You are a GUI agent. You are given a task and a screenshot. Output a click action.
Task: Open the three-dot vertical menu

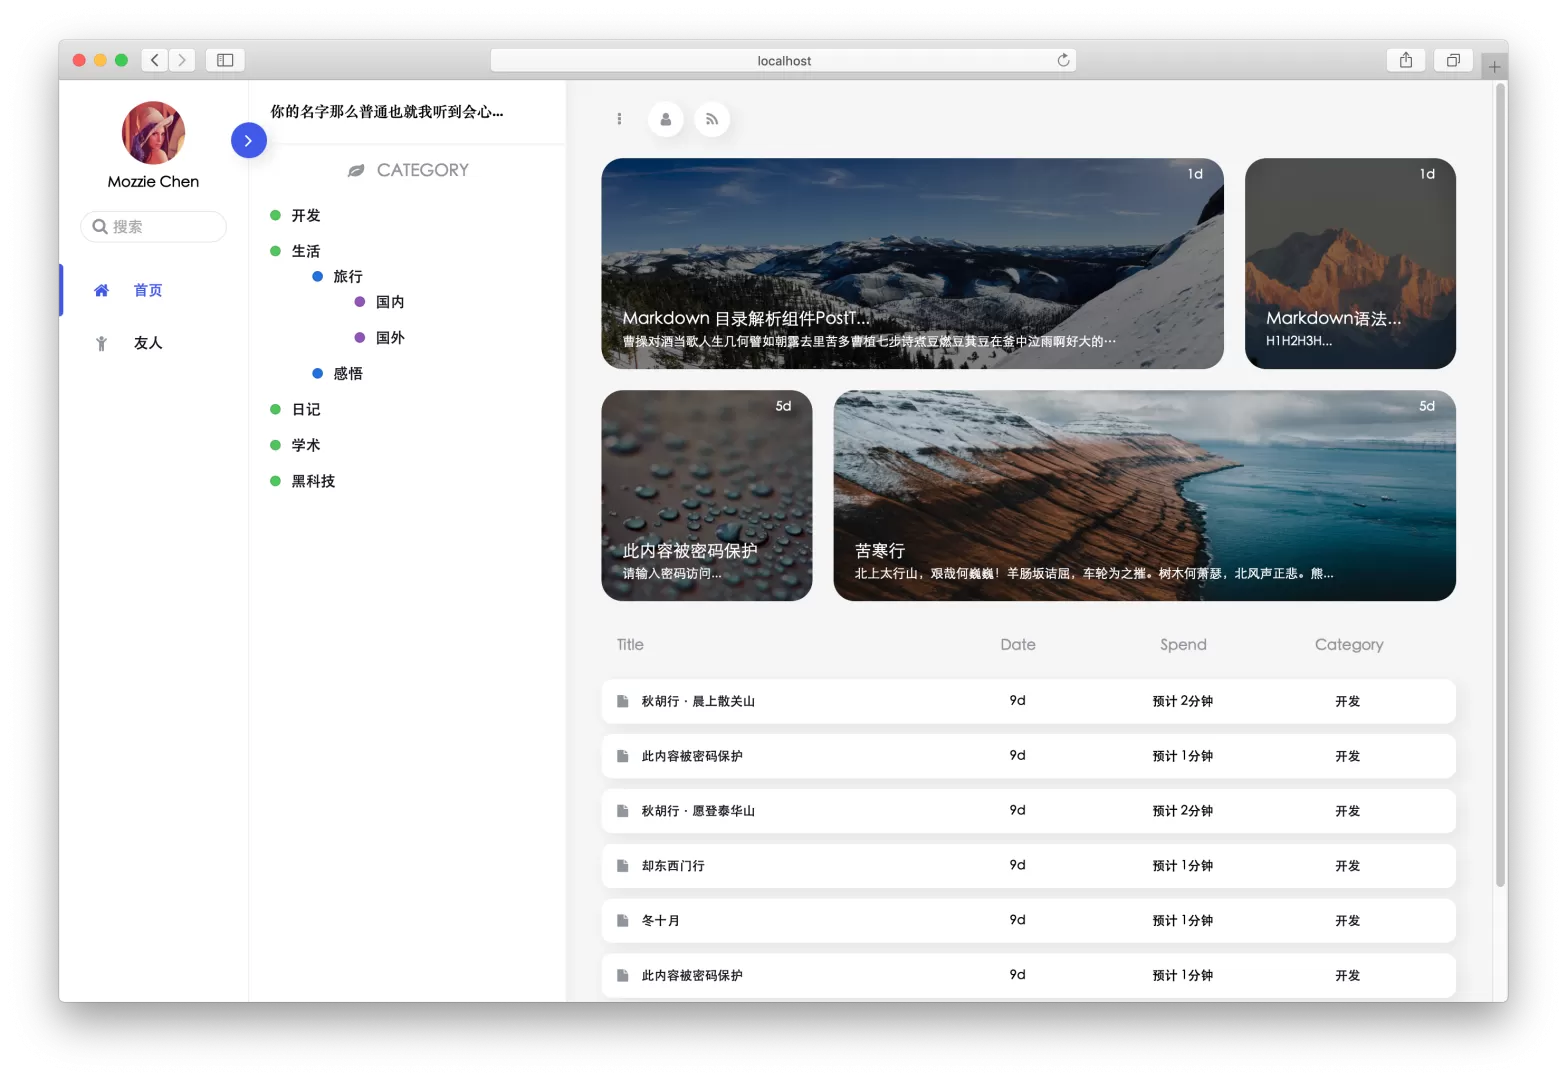[x=620, y=119]
